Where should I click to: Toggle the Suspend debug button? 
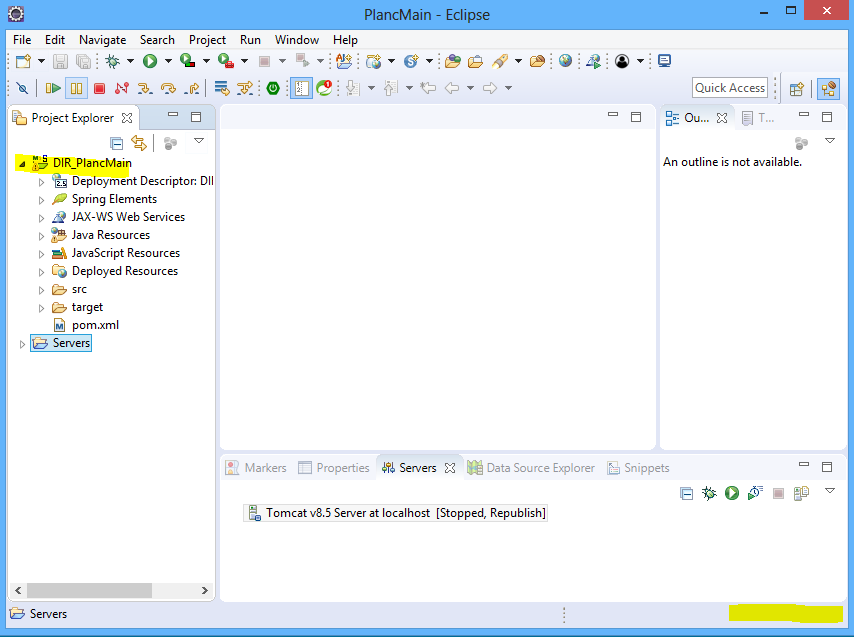point(76,88)
